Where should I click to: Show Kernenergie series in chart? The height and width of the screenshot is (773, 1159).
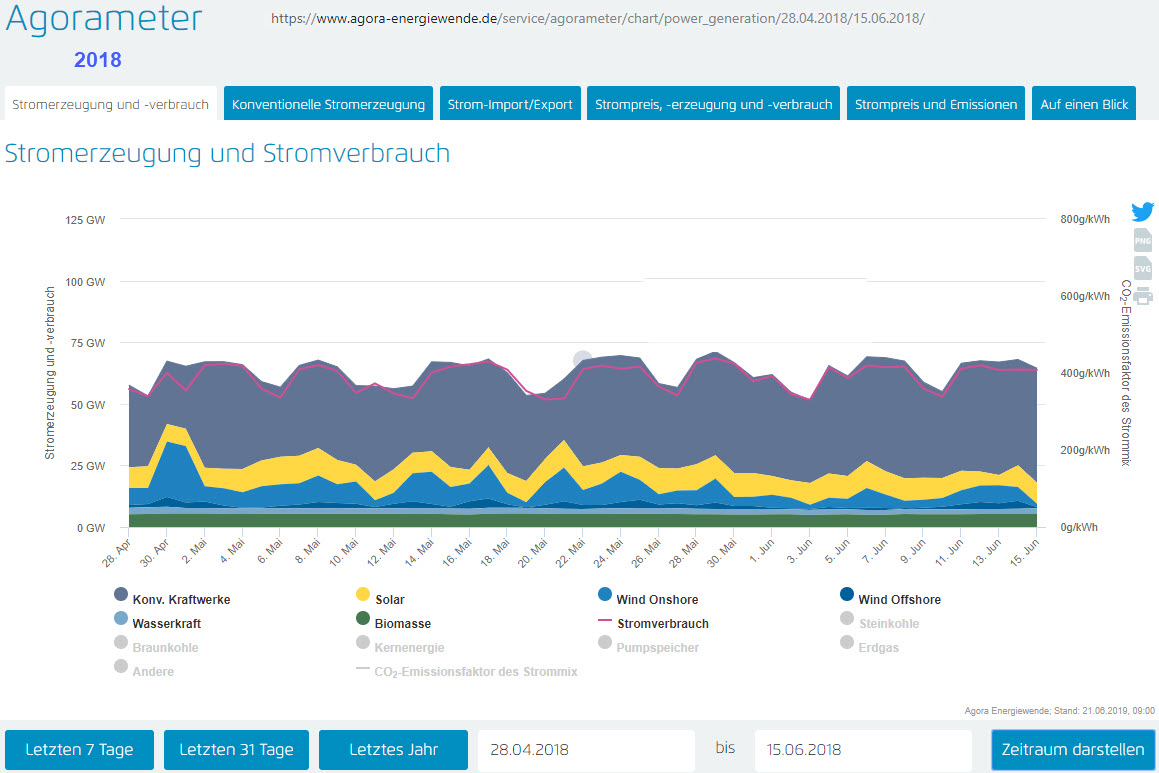(x=409, y=648)
